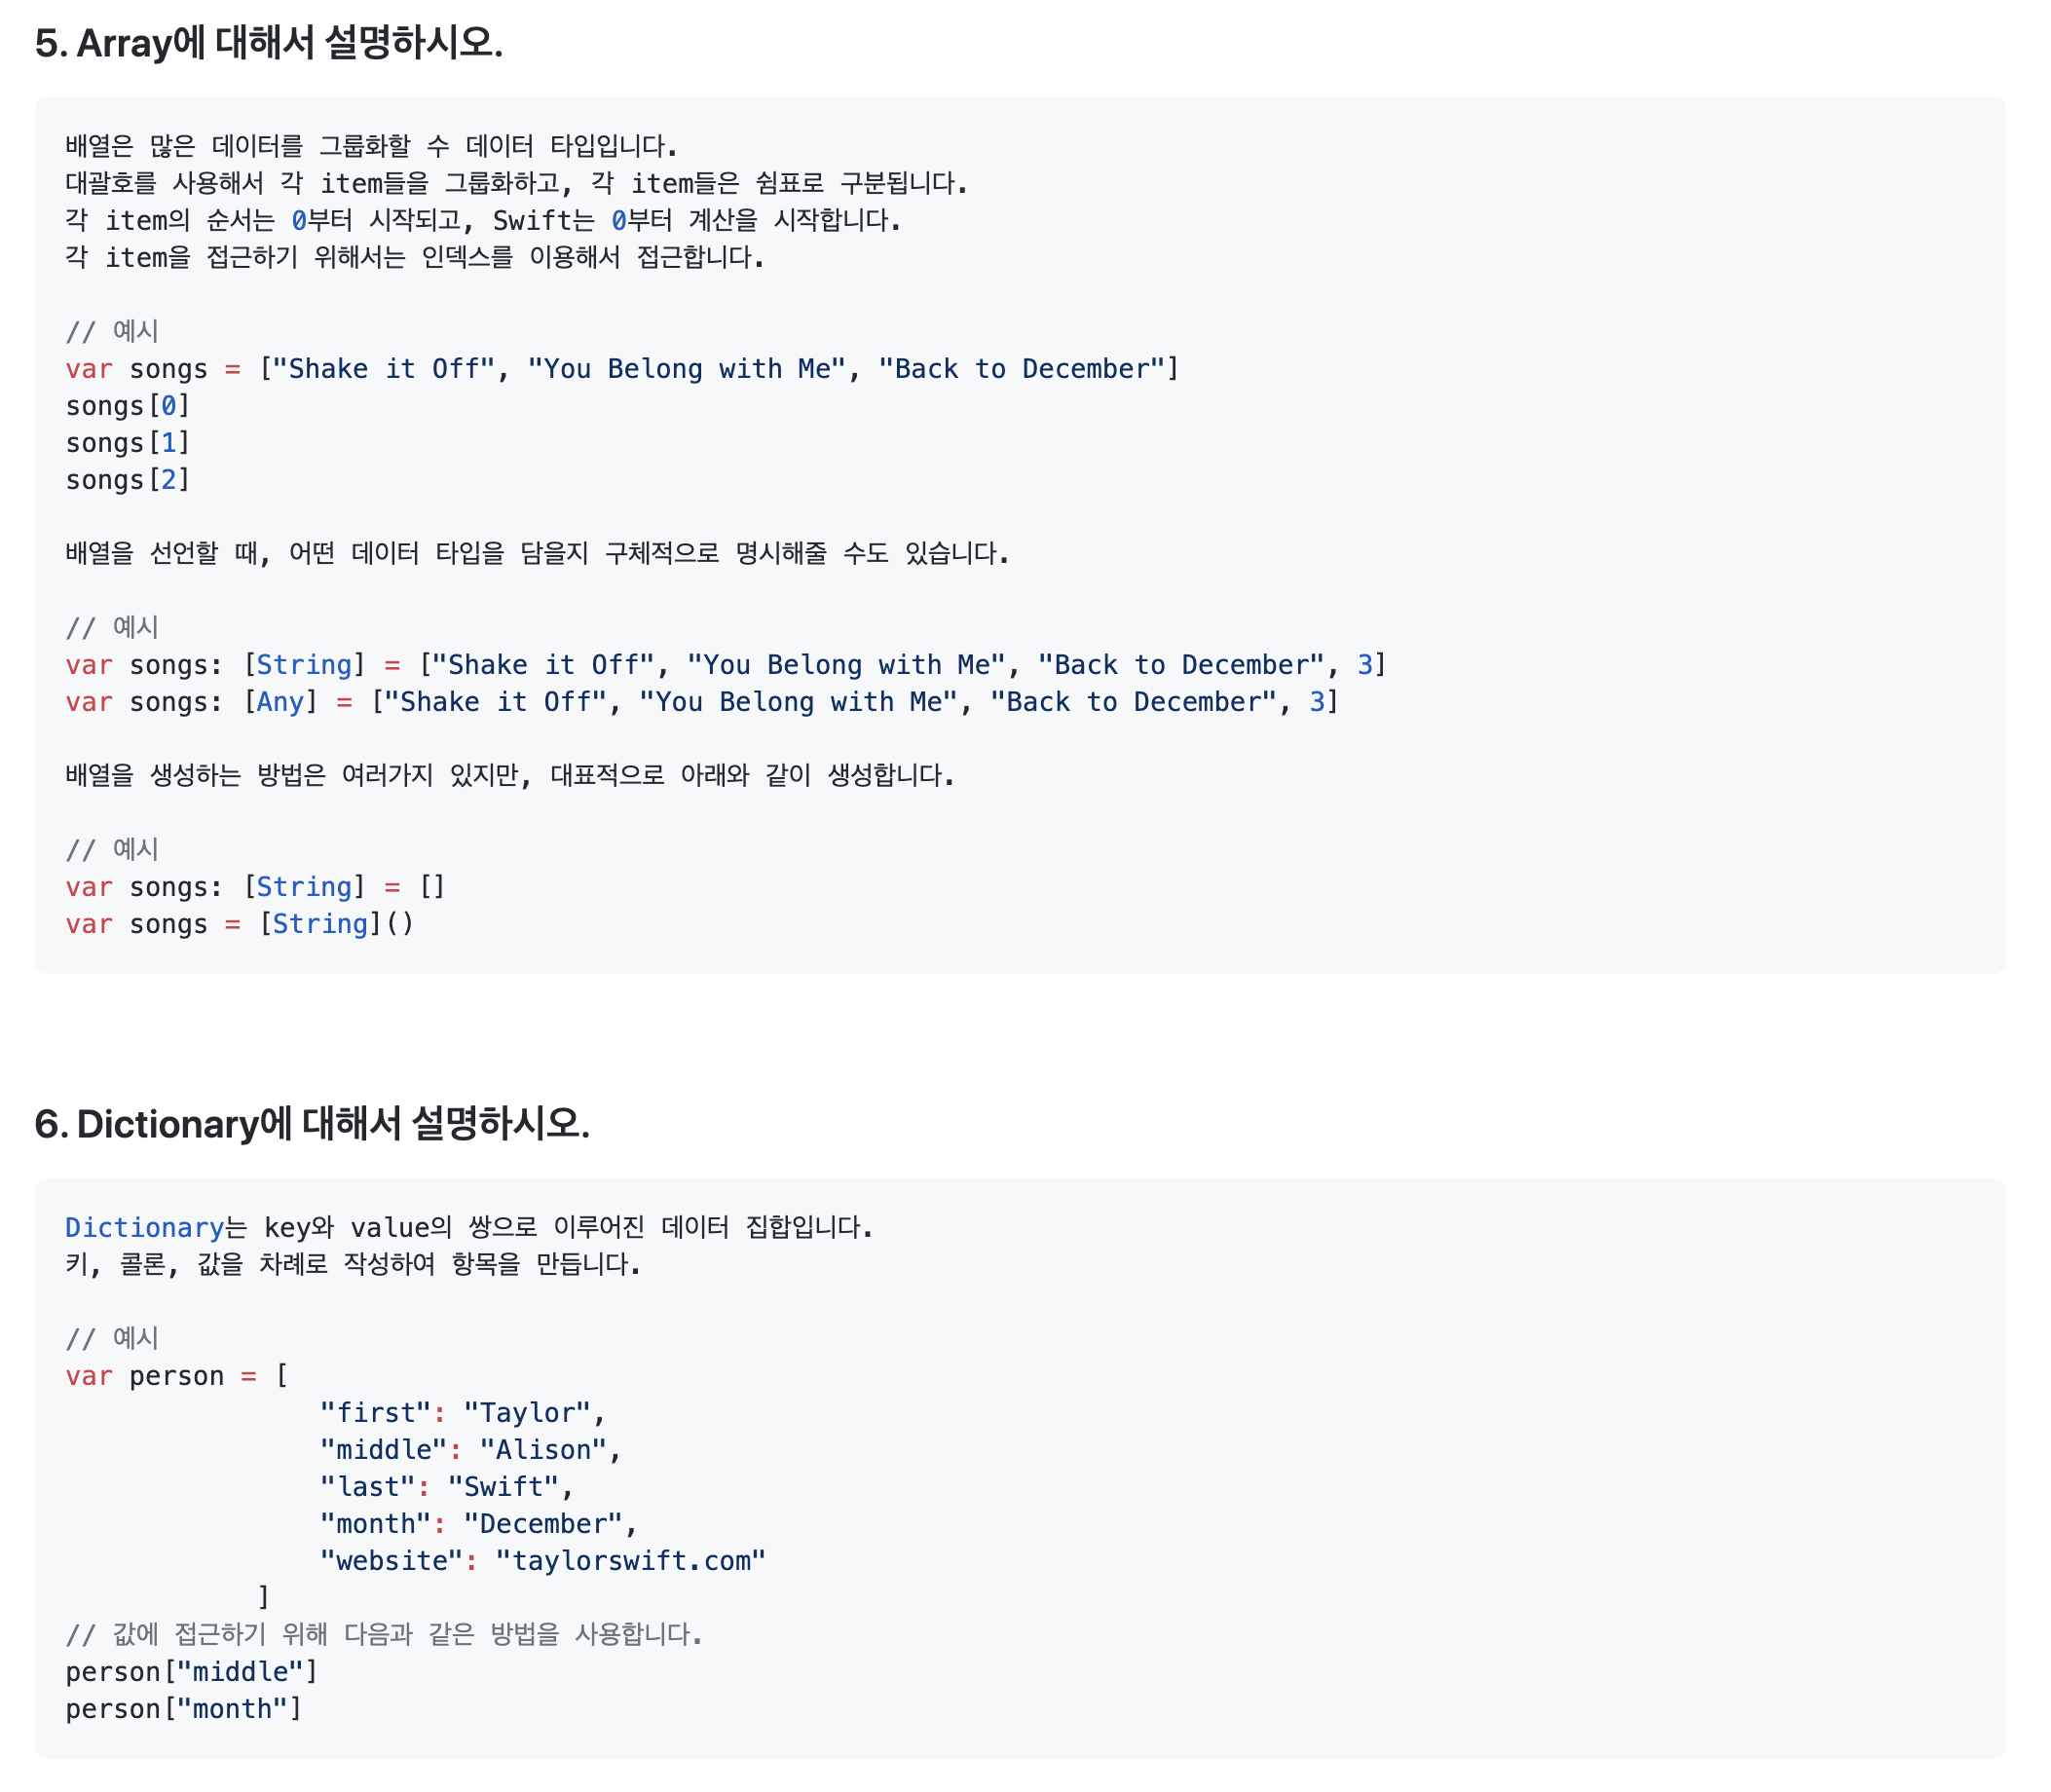Click the "first": "Taylor" entry
The height and width of the screenshot is (1792, 2051).
click(x=462, y=1413)
